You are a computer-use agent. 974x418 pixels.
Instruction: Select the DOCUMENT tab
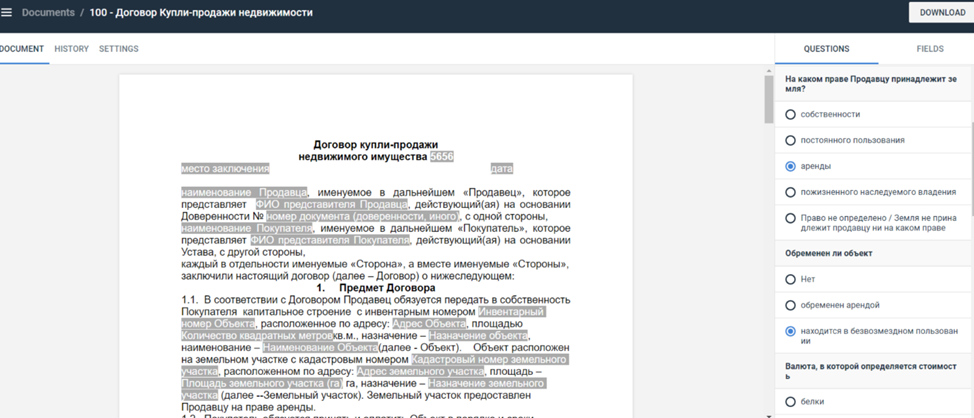tap(22, 49)
